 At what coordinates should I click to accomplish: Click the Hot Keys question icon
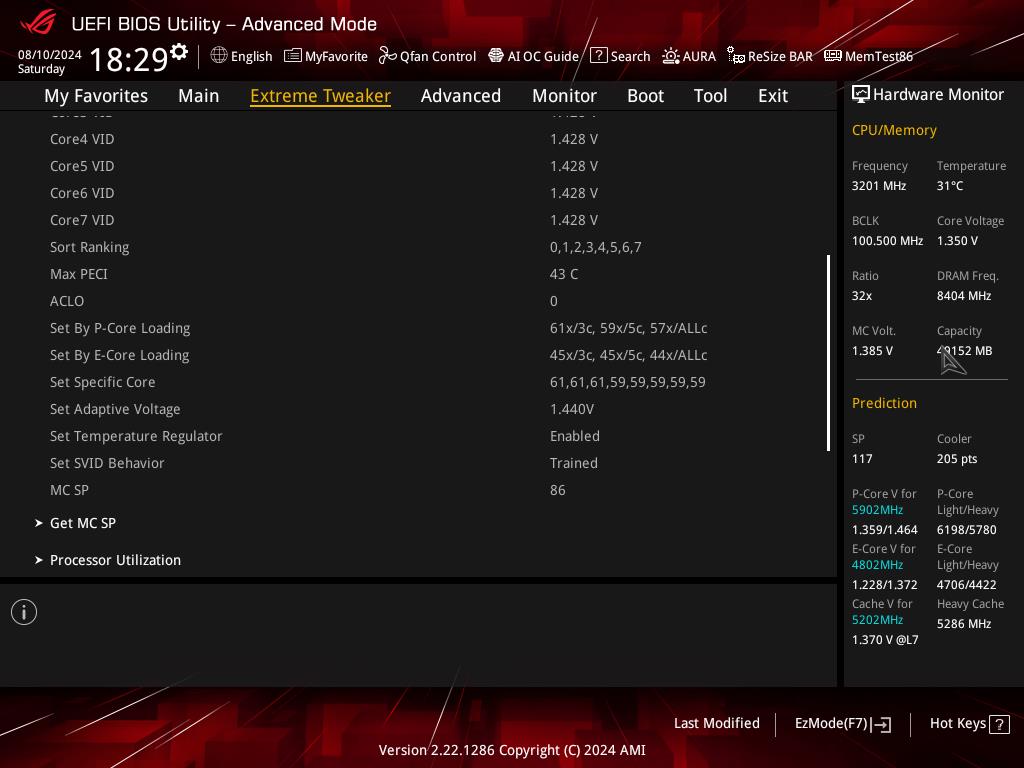999,724
